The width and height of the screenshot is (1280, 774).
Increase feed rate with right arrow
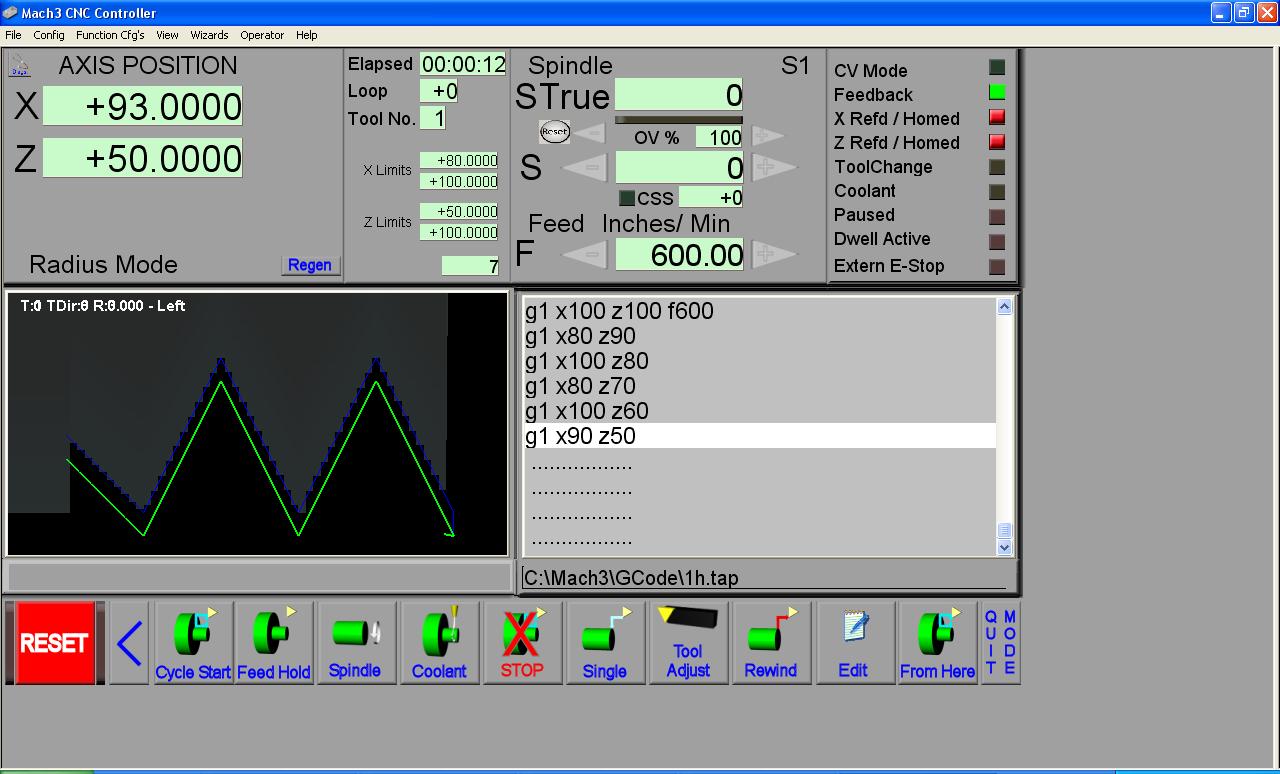point(772,255)
